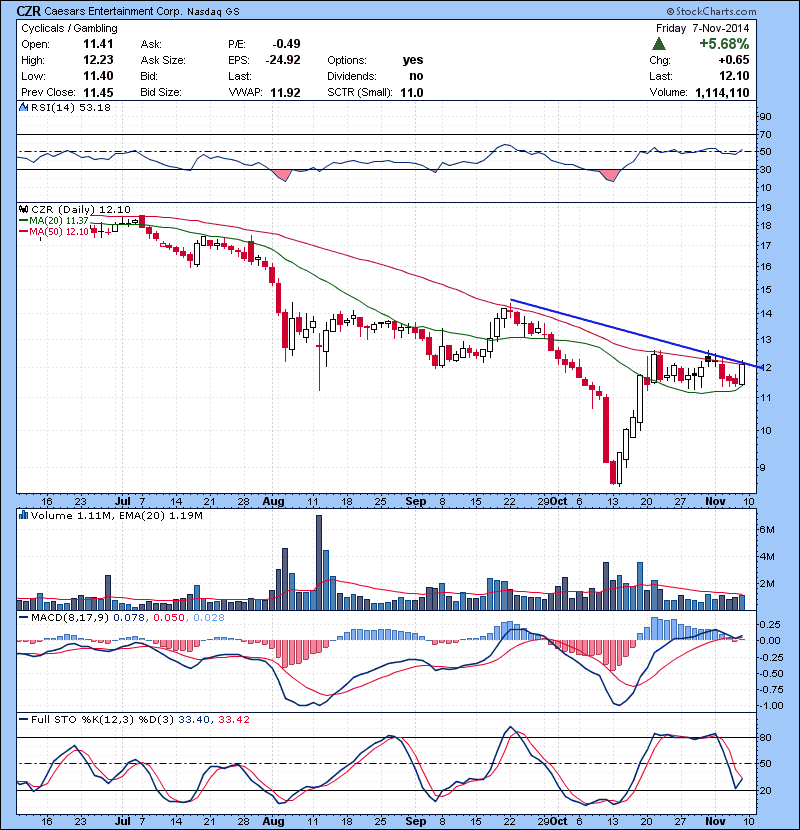Click the blue descending trendline on price chart
The width and height of the screenshot is (800, 830).
click(635, 333)
